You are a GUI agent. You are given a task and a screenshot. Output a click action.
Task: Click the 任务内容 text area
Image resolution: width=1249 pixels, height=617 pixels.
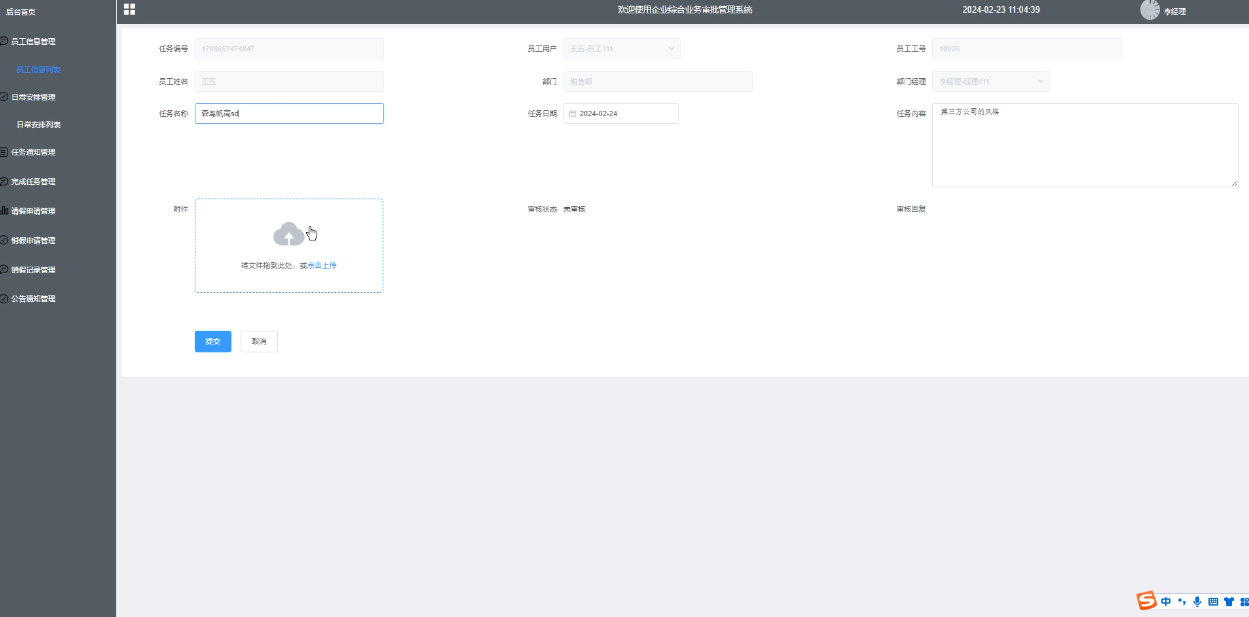[x=1085, y=145]
